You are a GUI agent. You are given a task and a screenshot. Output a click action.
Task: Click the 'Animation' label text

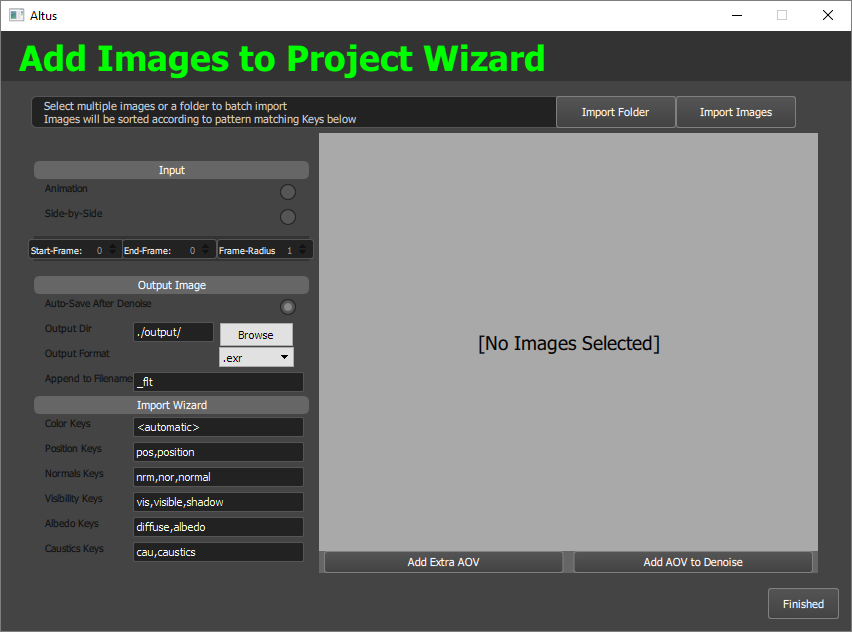pyautogui.click(x=66, y=189)
